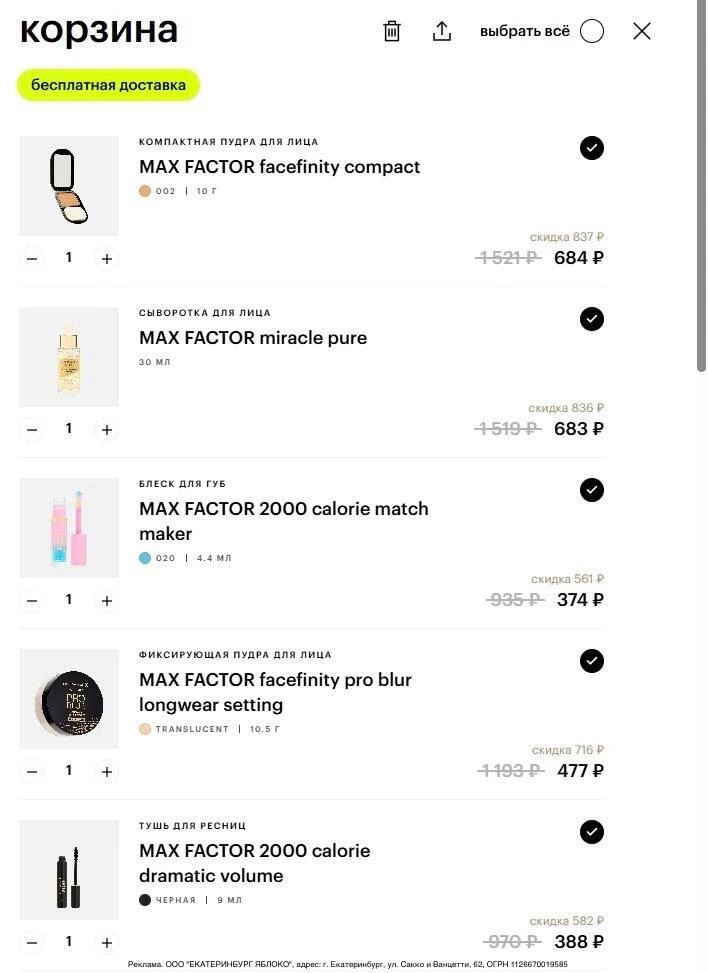Increase quantity of dramatic volume mascara
This screenshot has width=708, height=973.
(x=107, y=943)
